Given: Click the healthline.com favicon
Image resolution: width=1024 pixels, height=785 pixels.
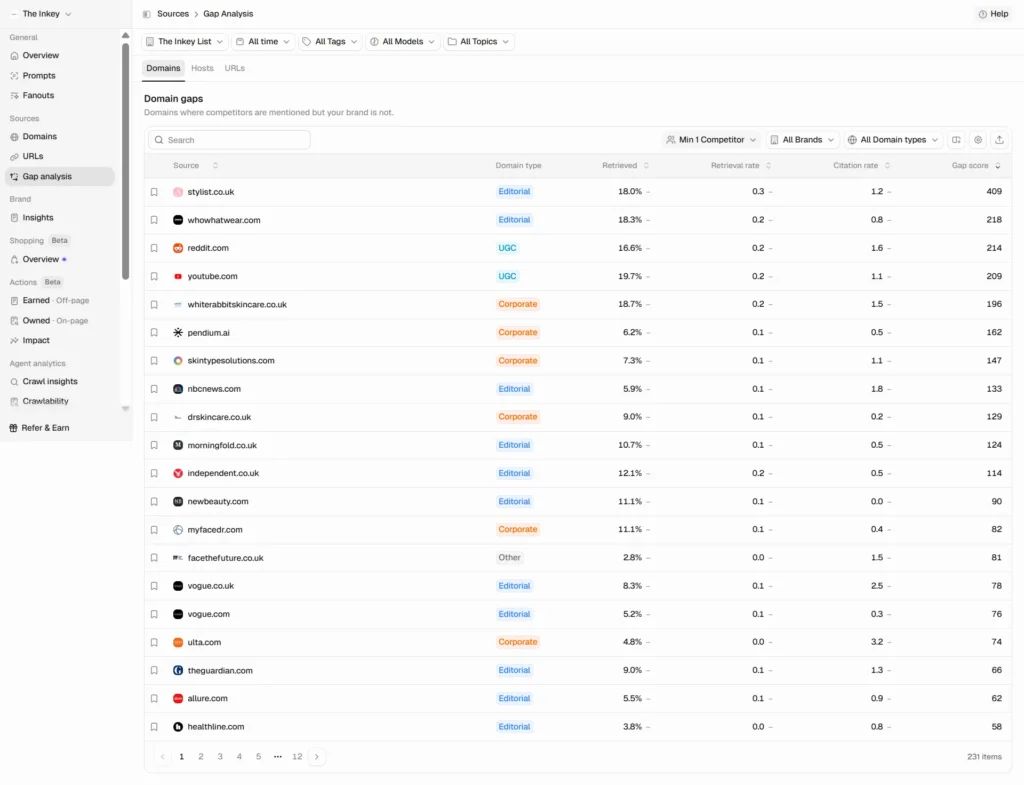Looking at the screenshot, I should click(178, 727).
